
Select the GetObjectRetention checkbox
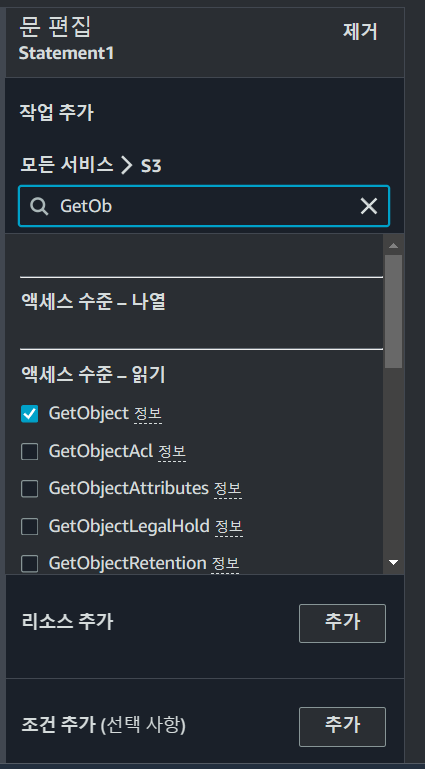(29, 564)
